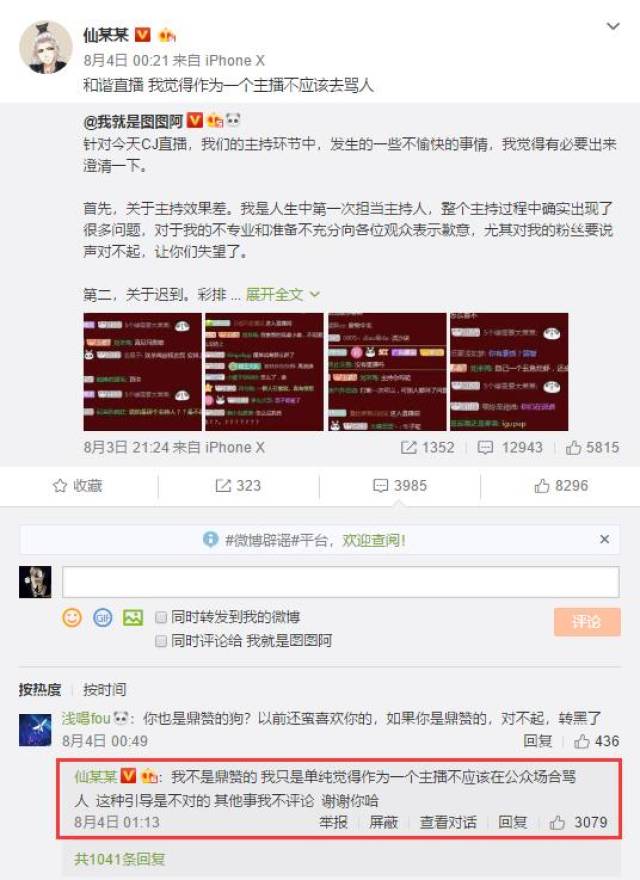Repost the post showing 323 shares
Image resolution: width=640 pixels, height=880 pixels.
pos(238,486)
